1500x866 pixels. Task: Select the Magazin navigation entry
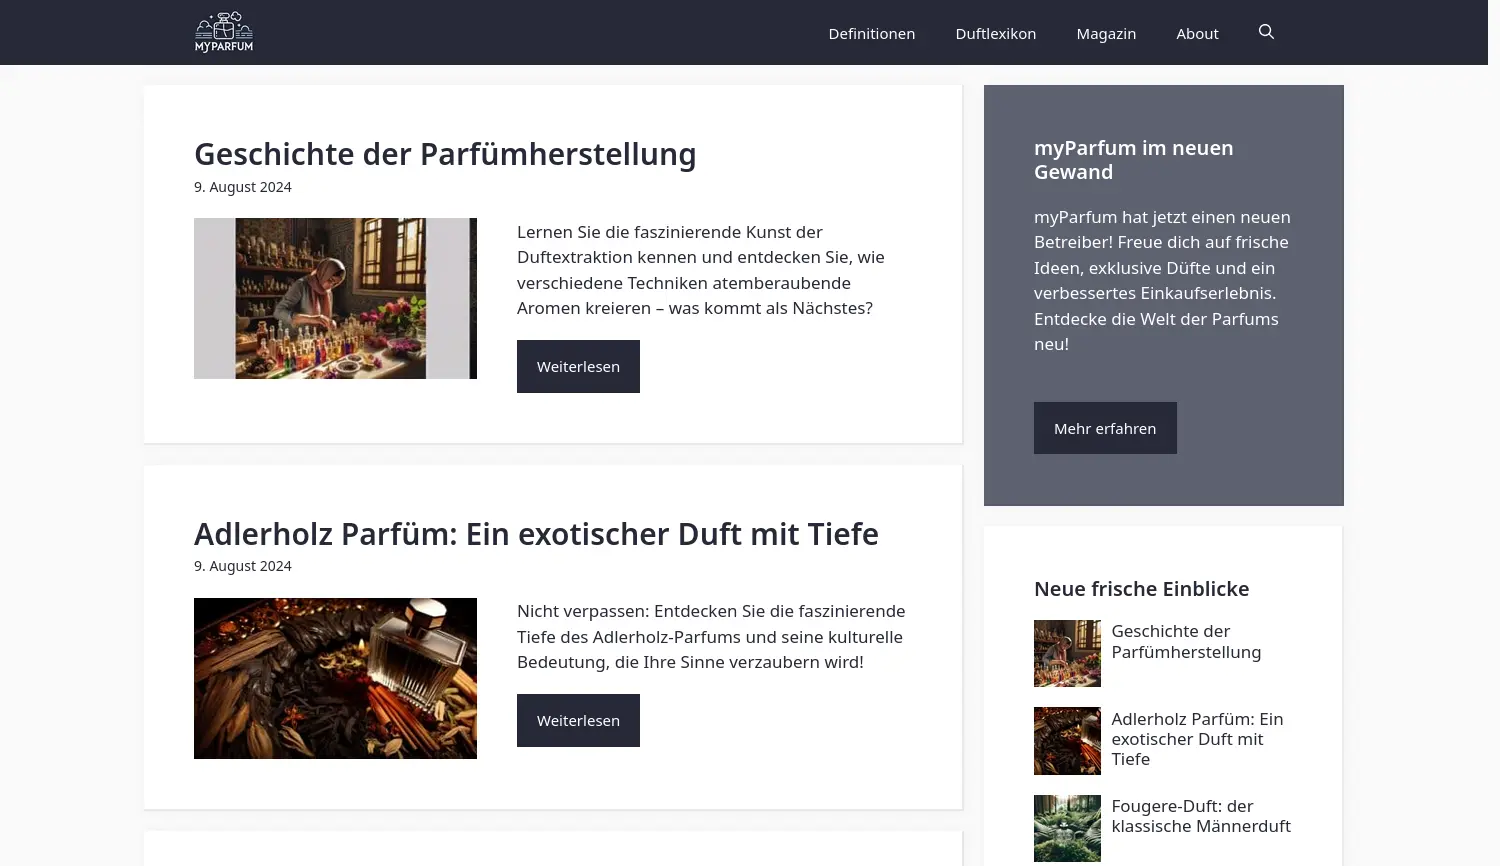click(1106, 33)
